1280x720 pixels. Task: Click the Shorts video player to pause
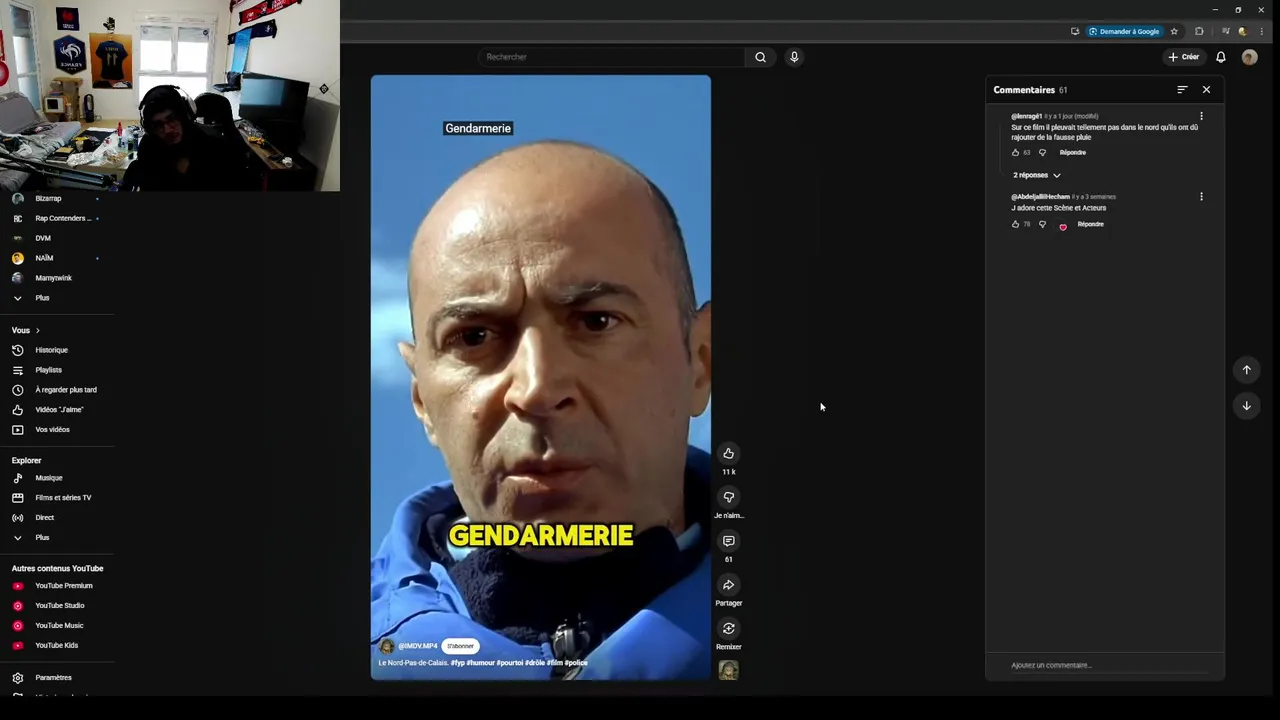point(541,377)
